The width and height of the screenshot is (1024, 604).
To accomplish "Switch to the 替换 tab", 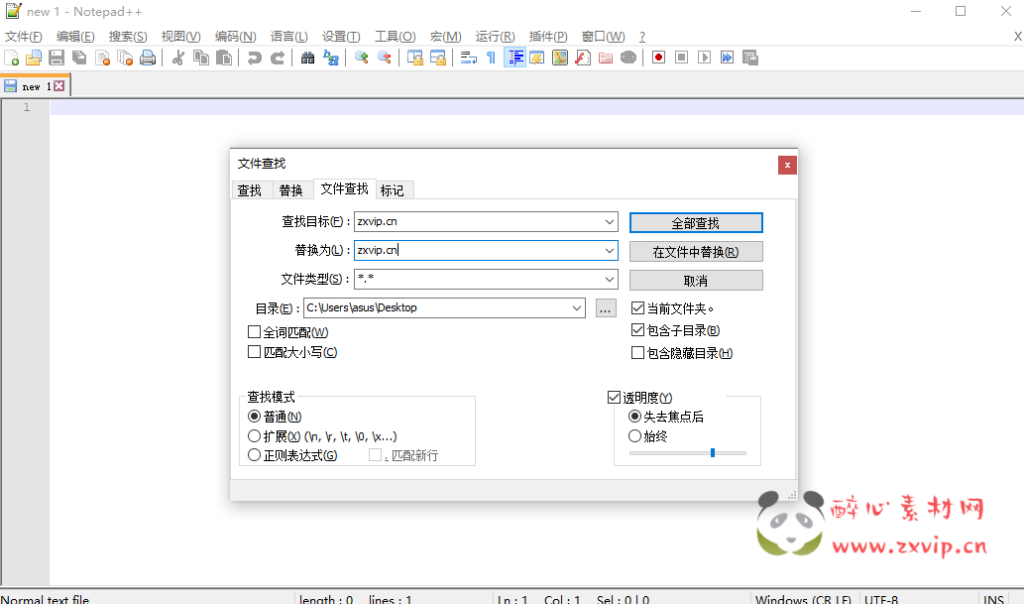I will click(x=291, y=189).
